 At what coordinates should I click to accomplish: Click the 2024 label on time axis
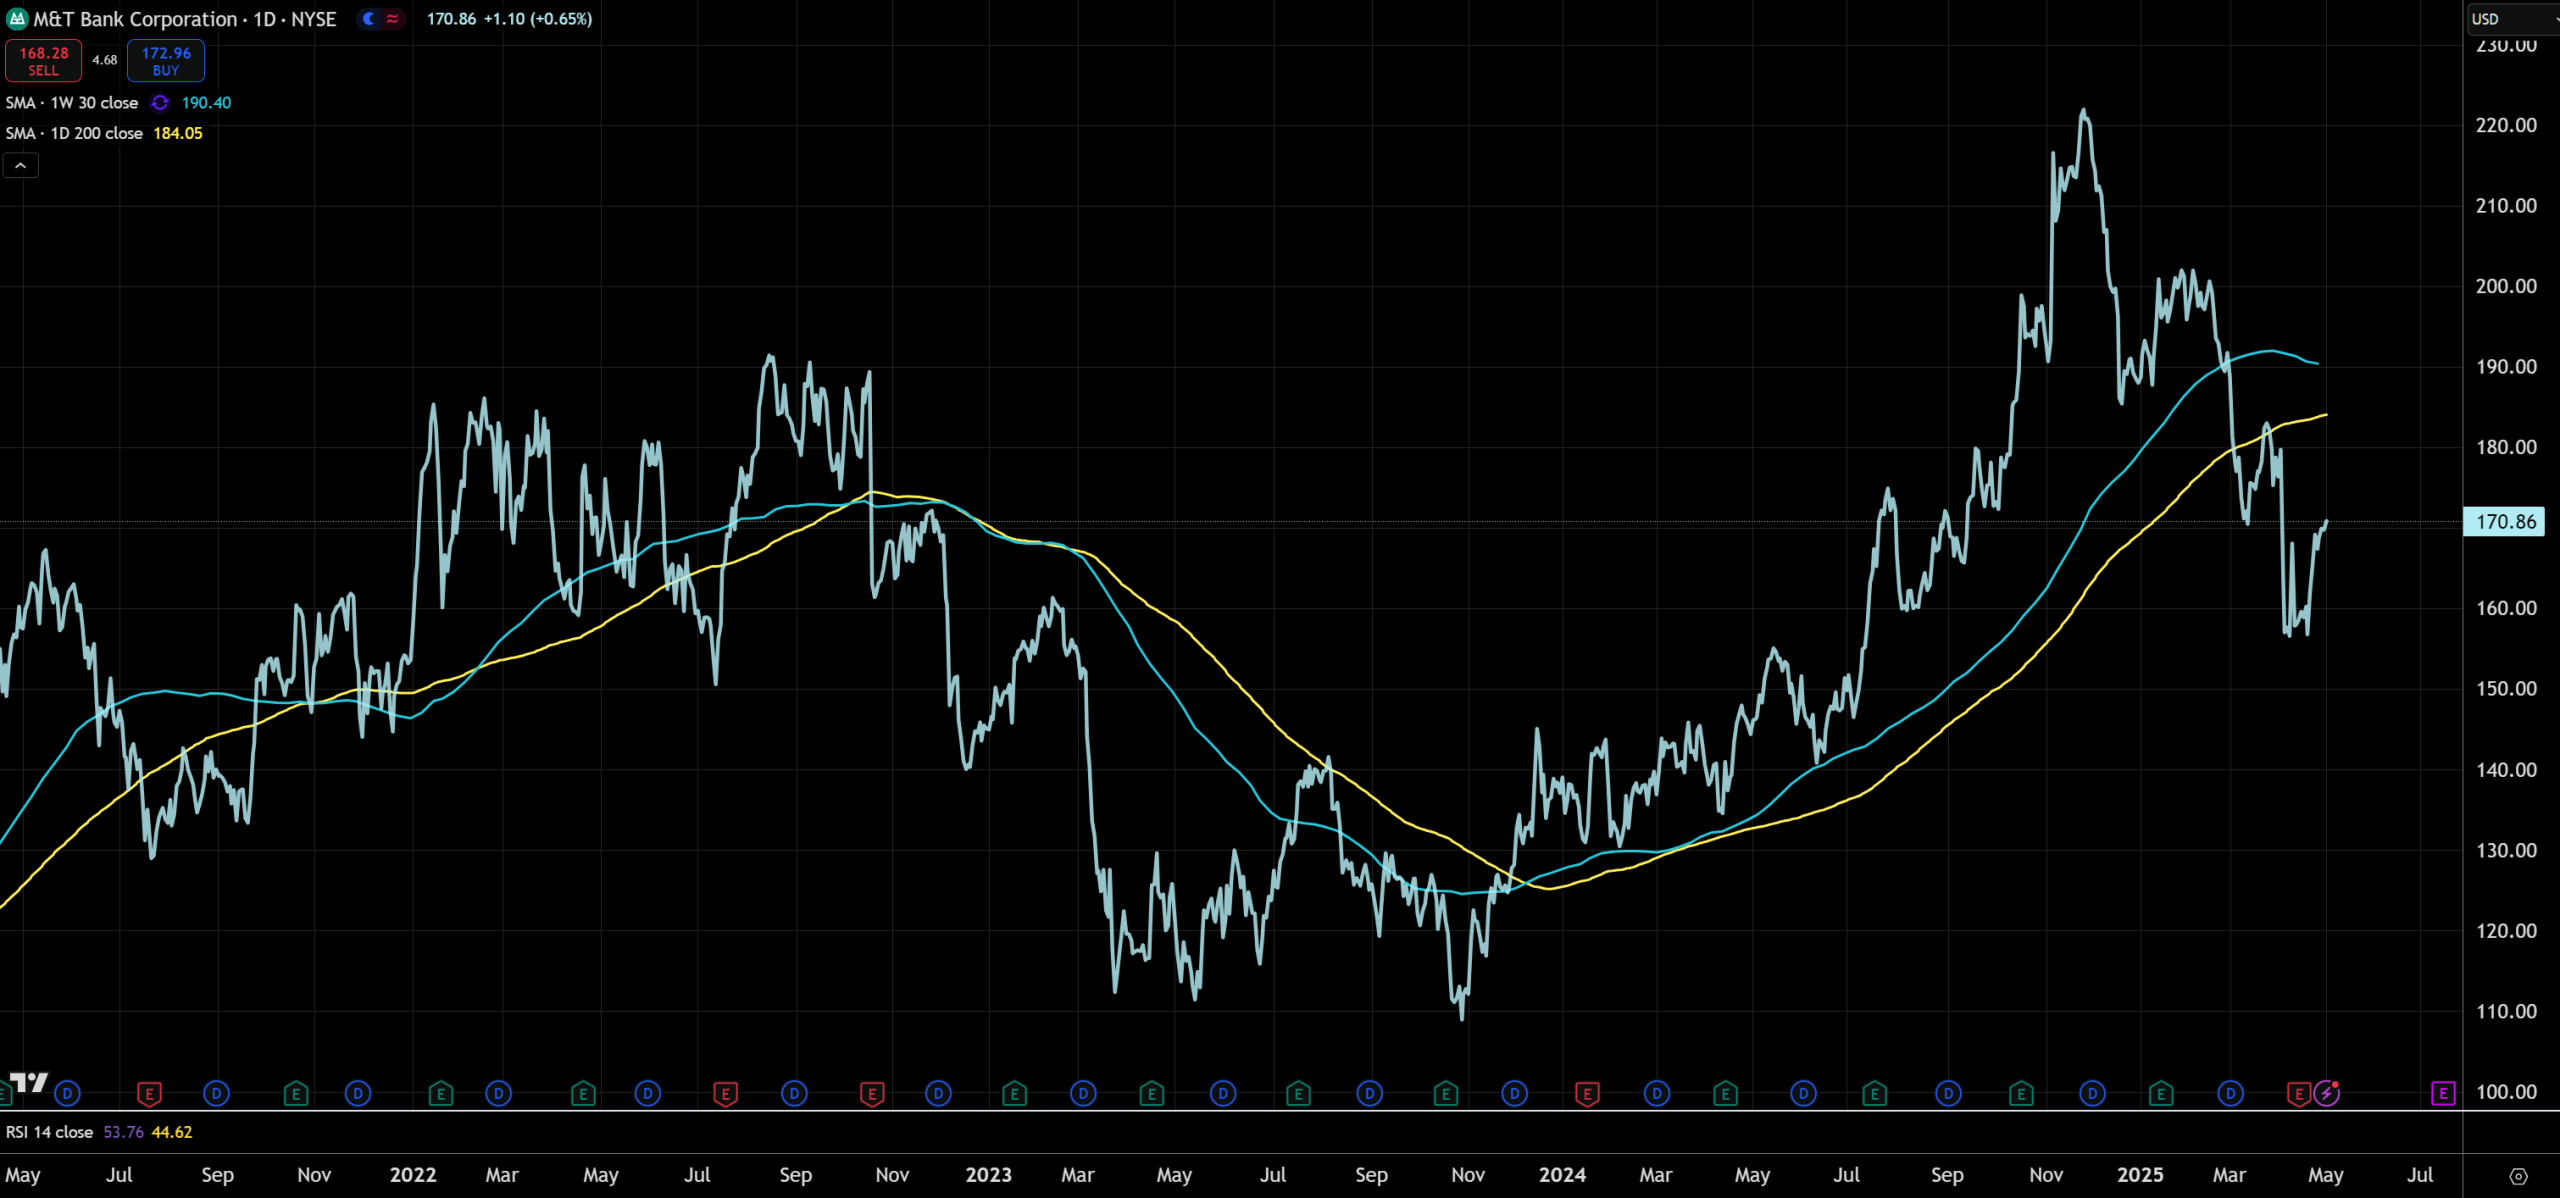point(1562,1175)
